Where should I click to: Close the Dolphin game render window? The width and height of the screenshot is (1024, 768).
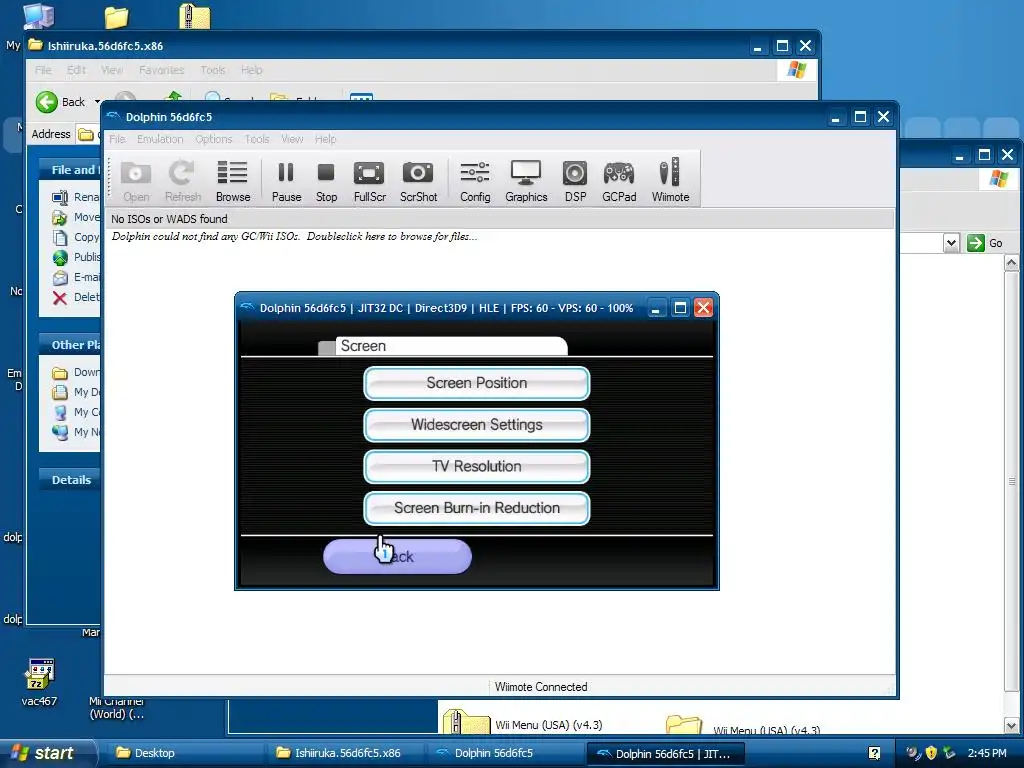point(703,308)
